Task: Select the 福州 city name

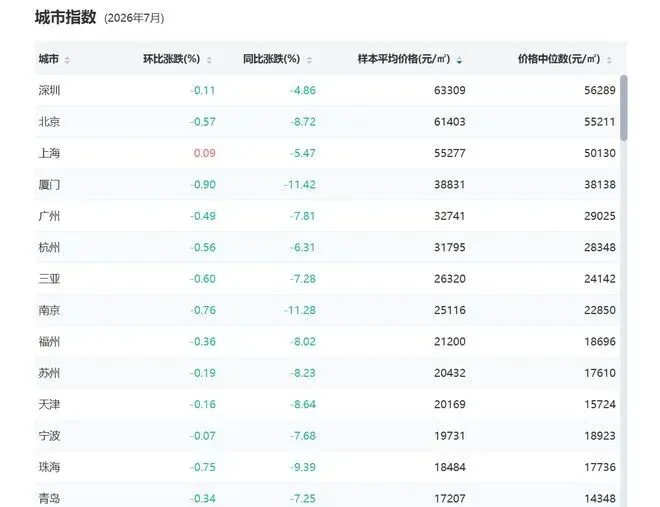Action: 49,342
